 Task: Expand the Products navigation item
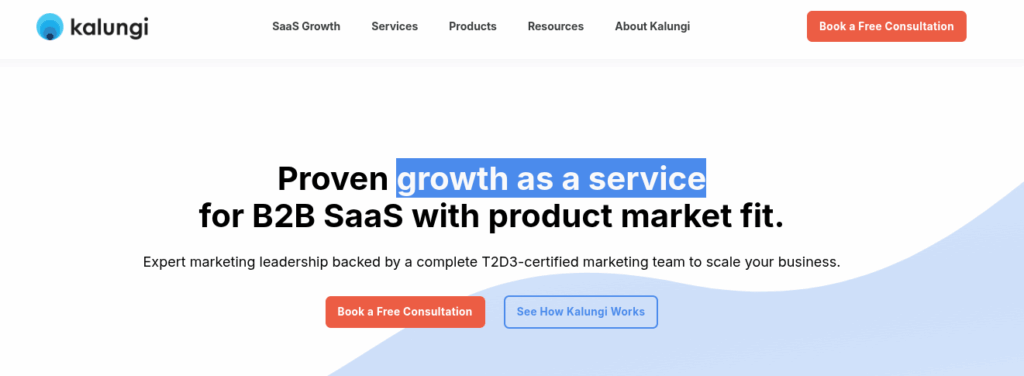click(473, 27)
